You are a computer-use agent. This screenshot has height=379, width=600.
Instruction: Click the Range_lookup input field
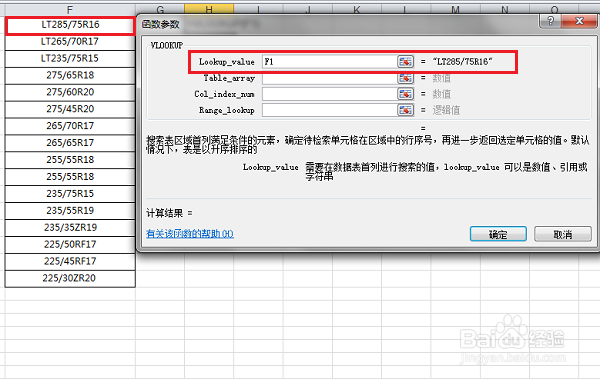point(329,110)
